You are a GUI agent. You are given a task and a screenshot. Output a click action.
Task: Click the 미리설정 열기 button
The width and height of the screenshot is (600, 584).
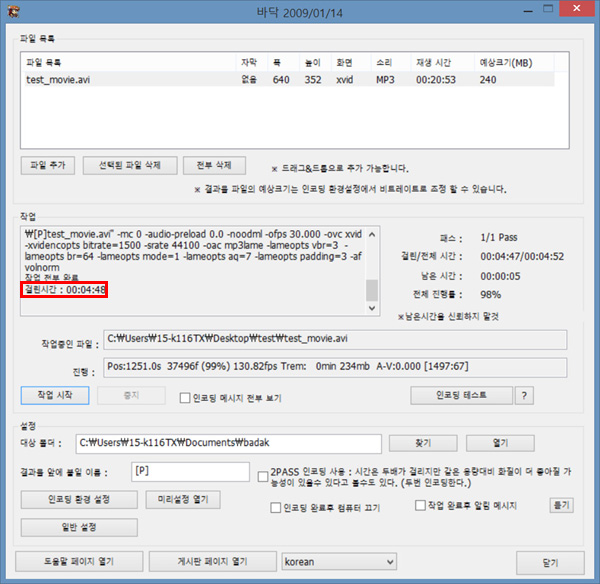tap(183, 499)
